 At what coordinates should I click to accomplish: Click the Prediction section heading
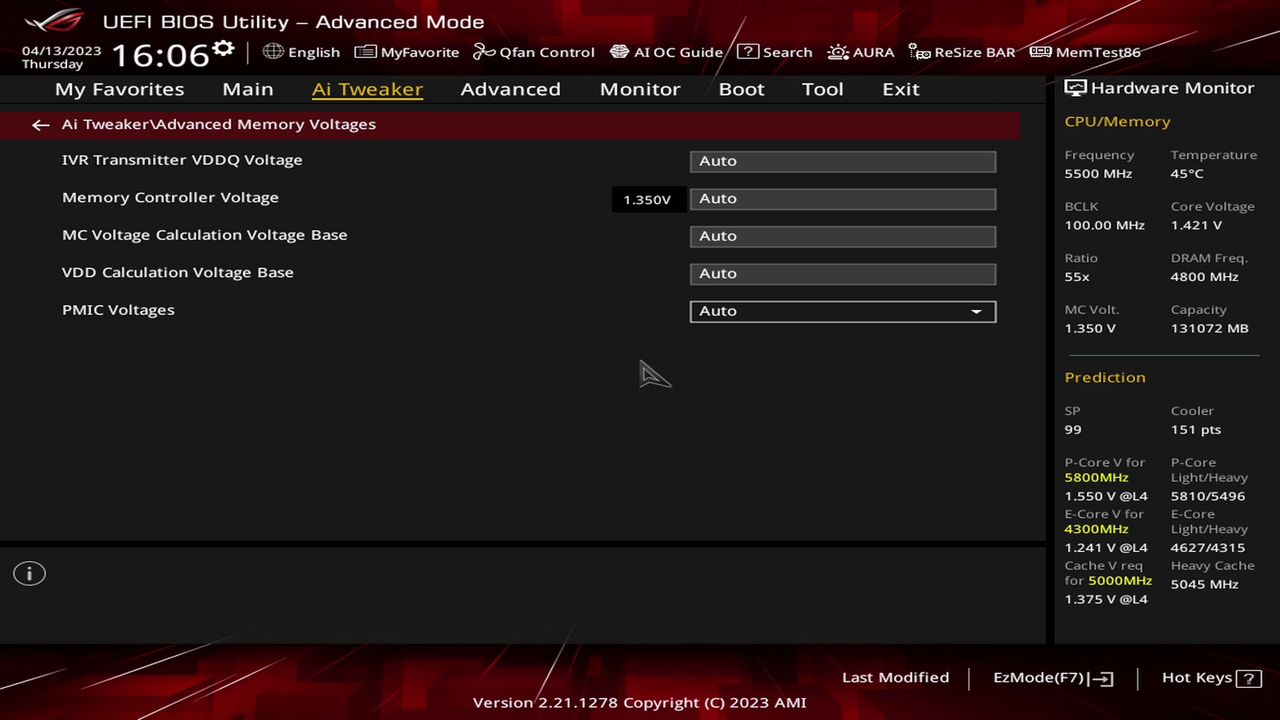click(x=1105, y=378)
